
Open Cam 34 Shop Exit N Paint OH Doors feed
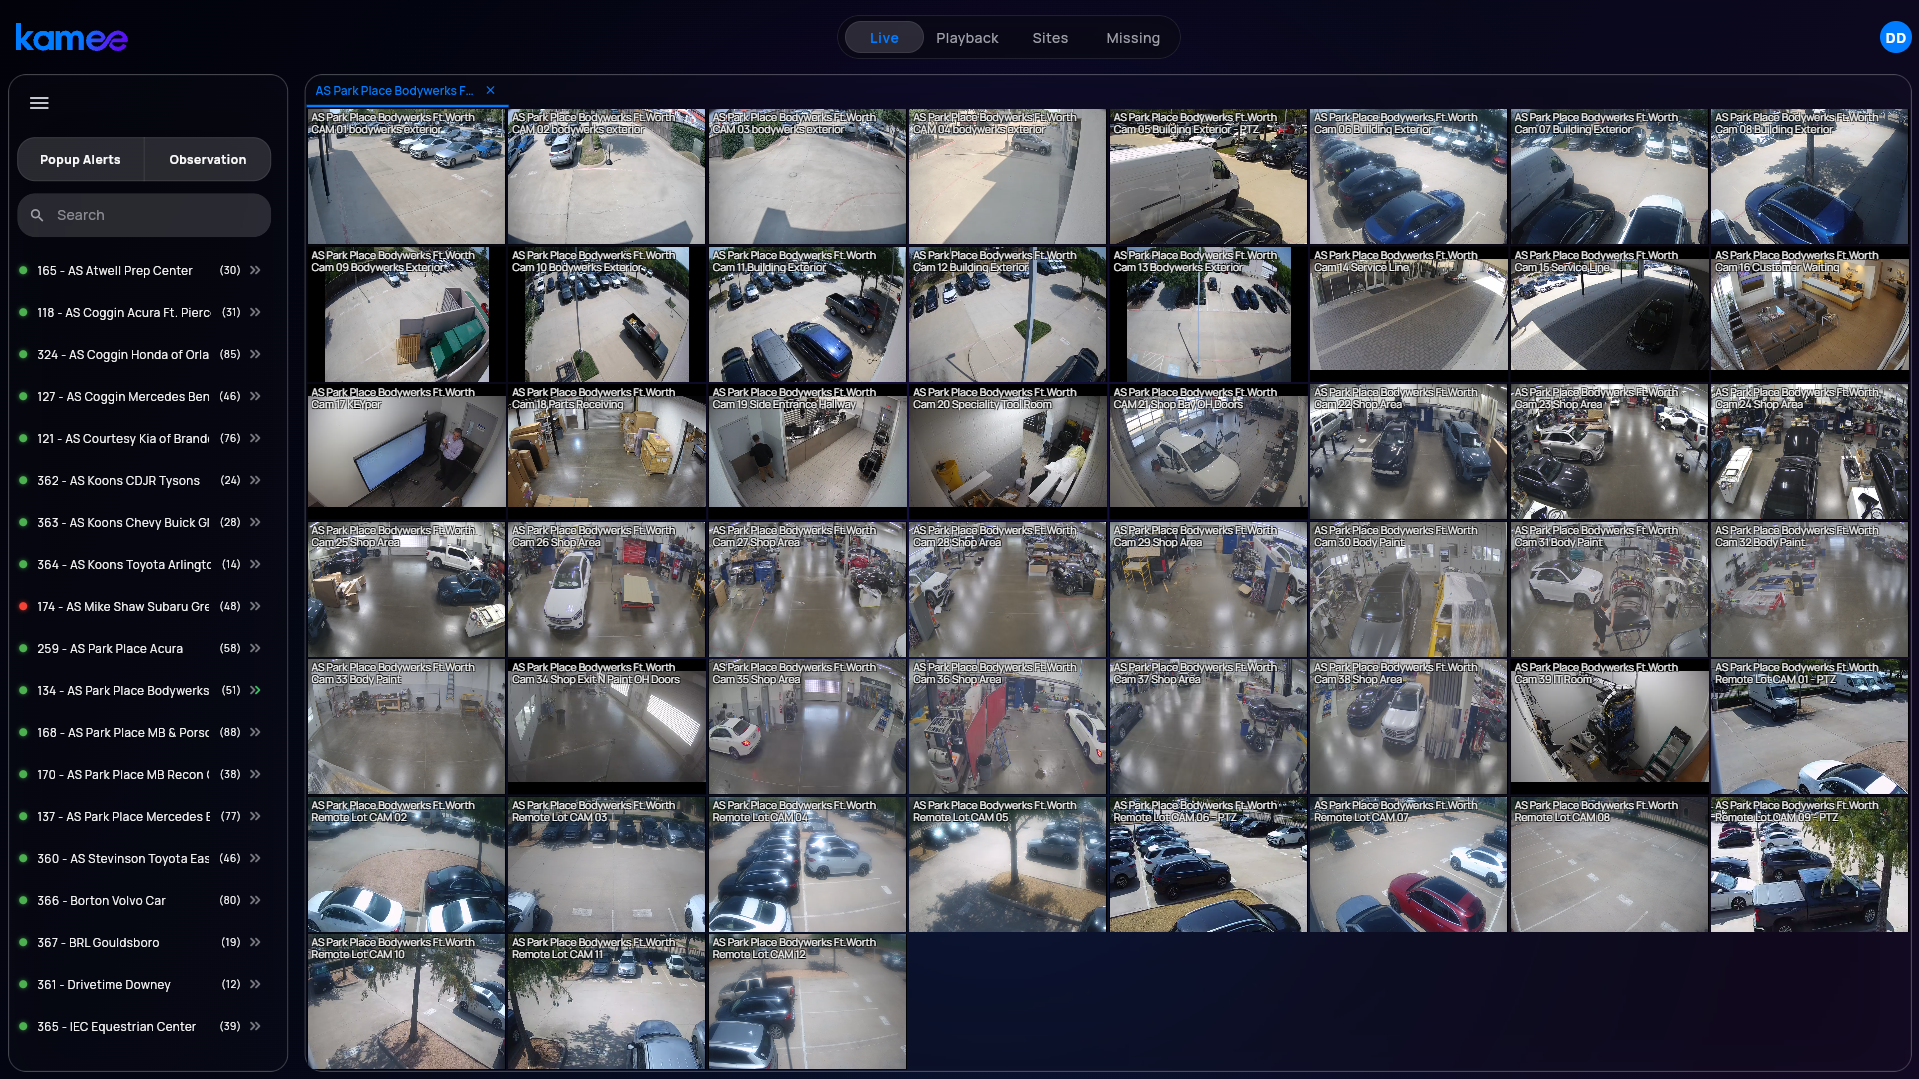tap(606, 726)
